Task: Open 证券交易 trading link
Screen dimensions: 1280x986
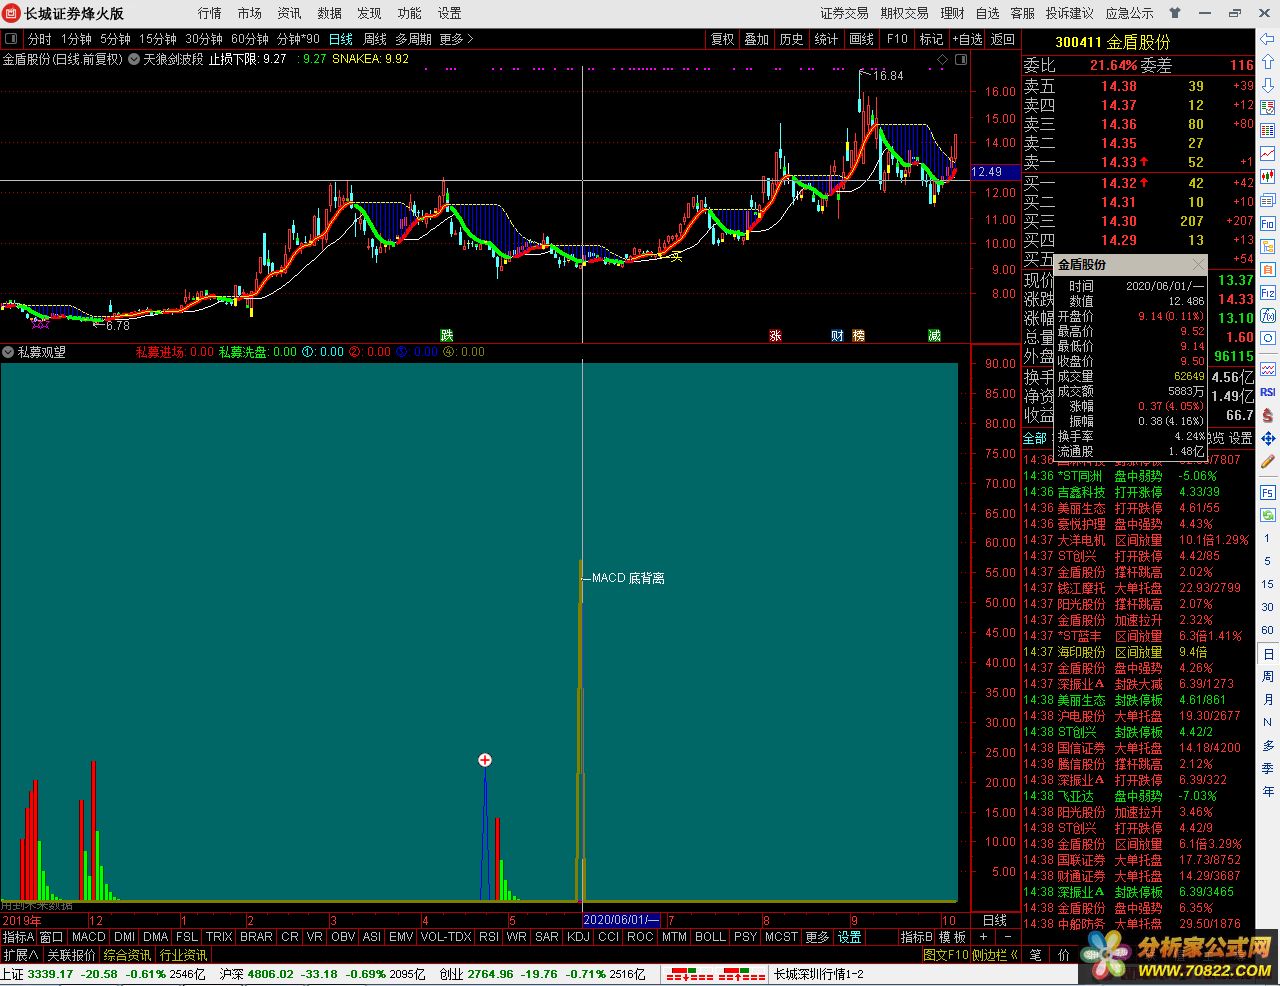Action: 845,13
